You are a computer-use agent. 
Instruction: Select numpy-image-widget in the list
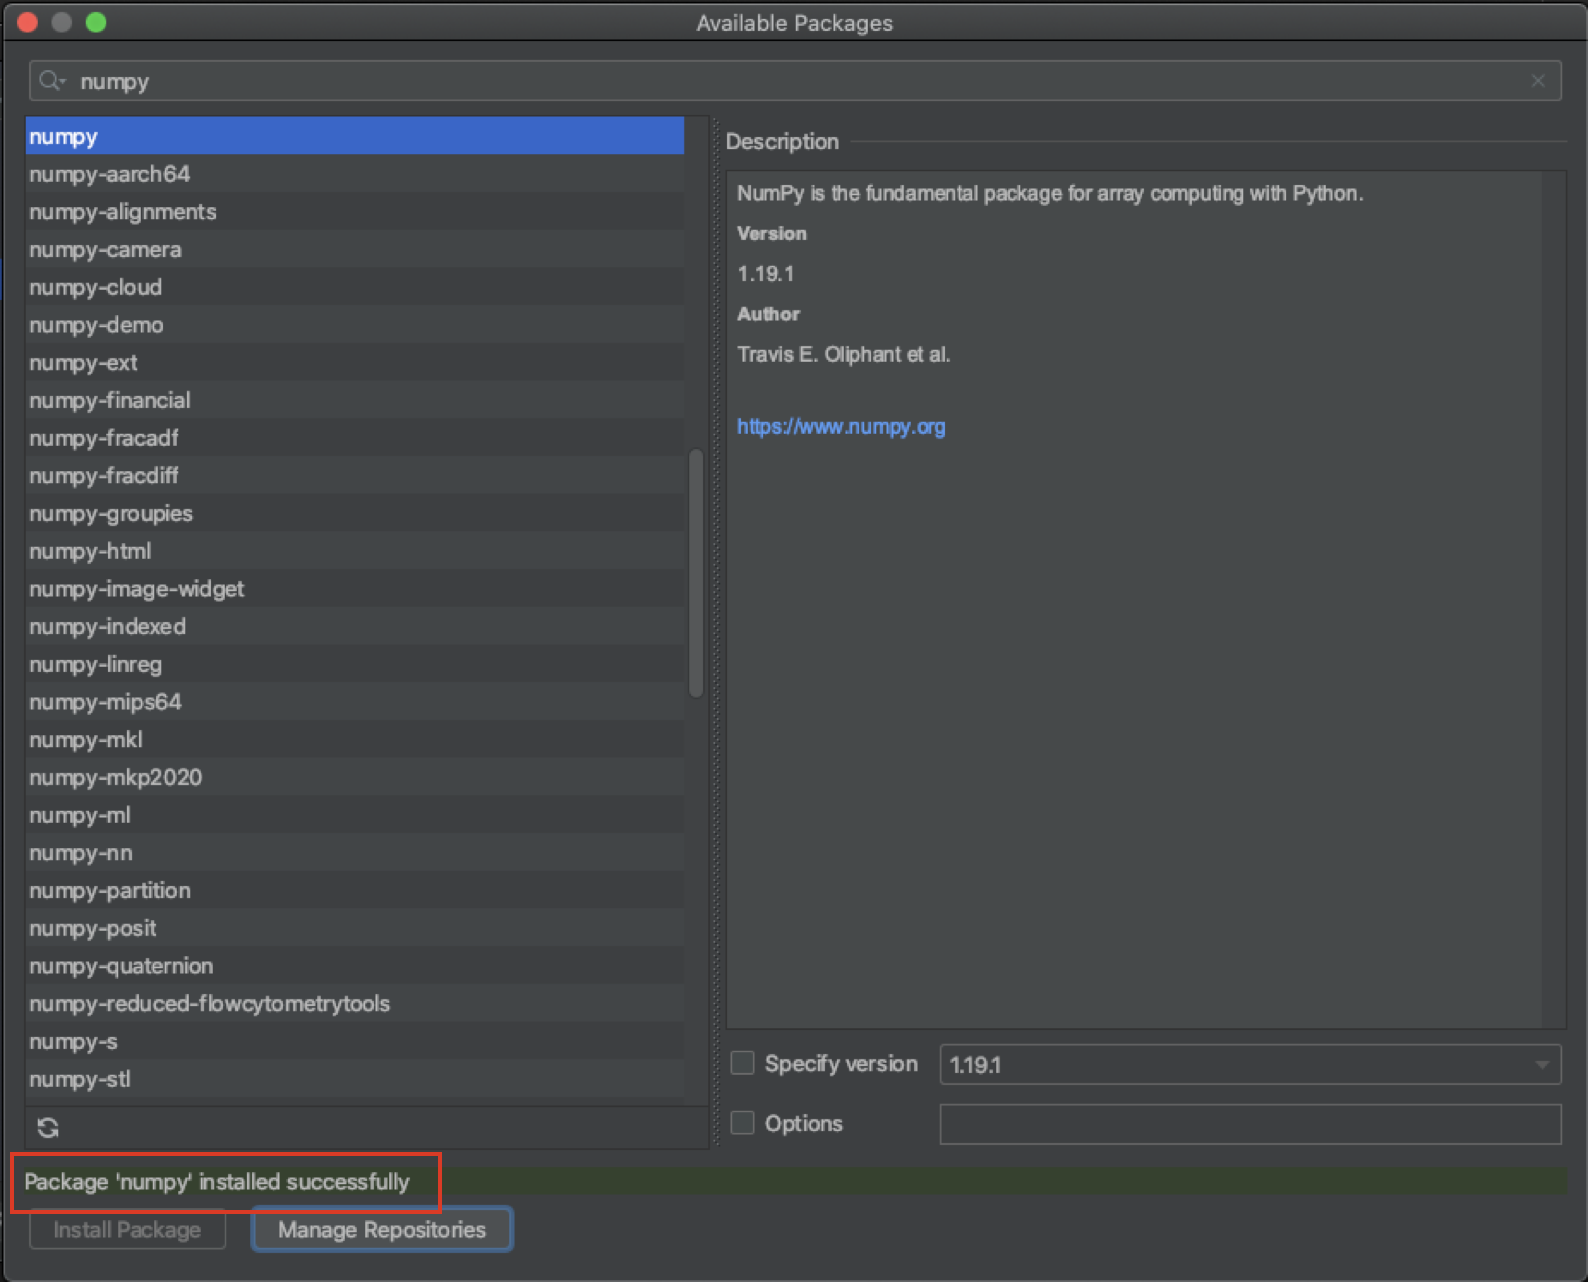355,589
